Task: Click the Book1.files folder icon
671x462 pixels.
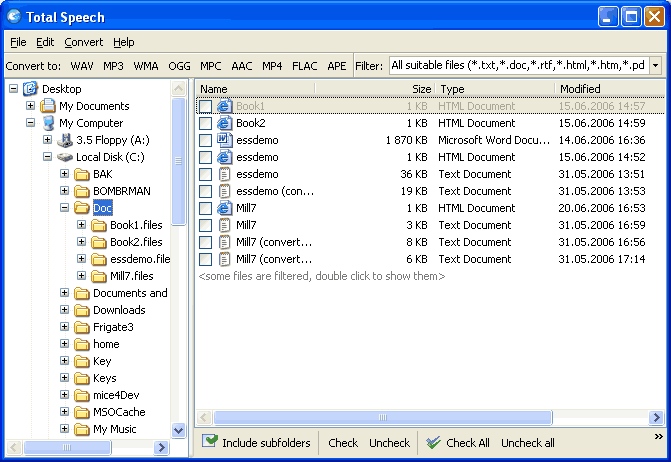Action: click(98, 225)
